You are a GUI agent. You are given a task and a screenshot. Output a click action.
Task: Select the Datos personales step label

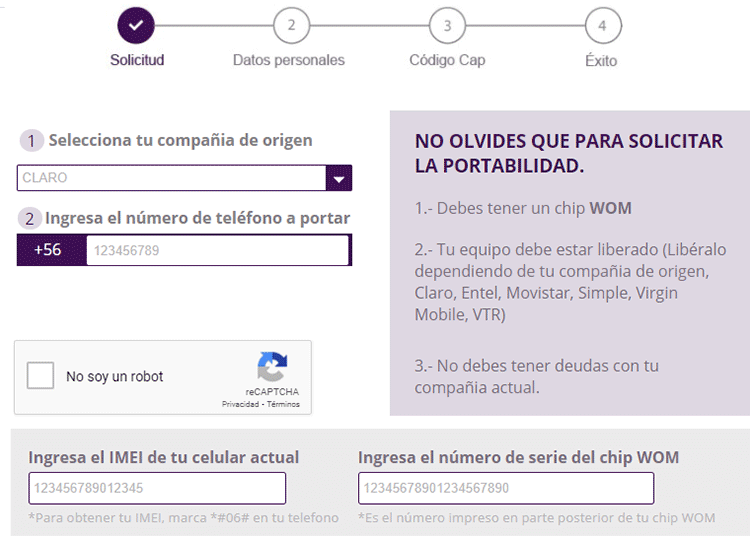coord(288,60)
